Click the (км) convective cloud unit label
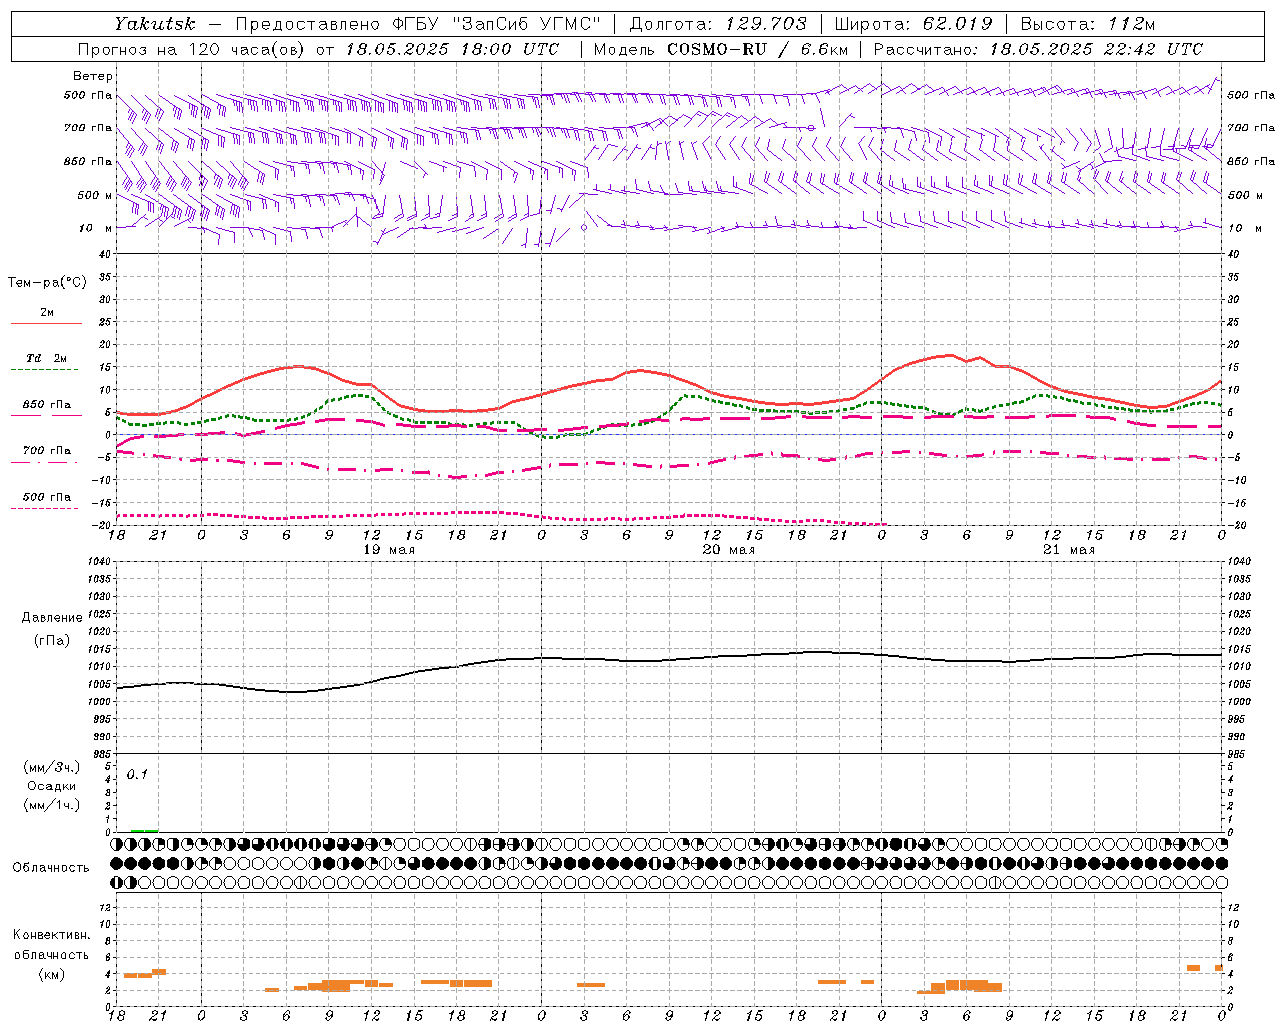 tap(52, 974)
